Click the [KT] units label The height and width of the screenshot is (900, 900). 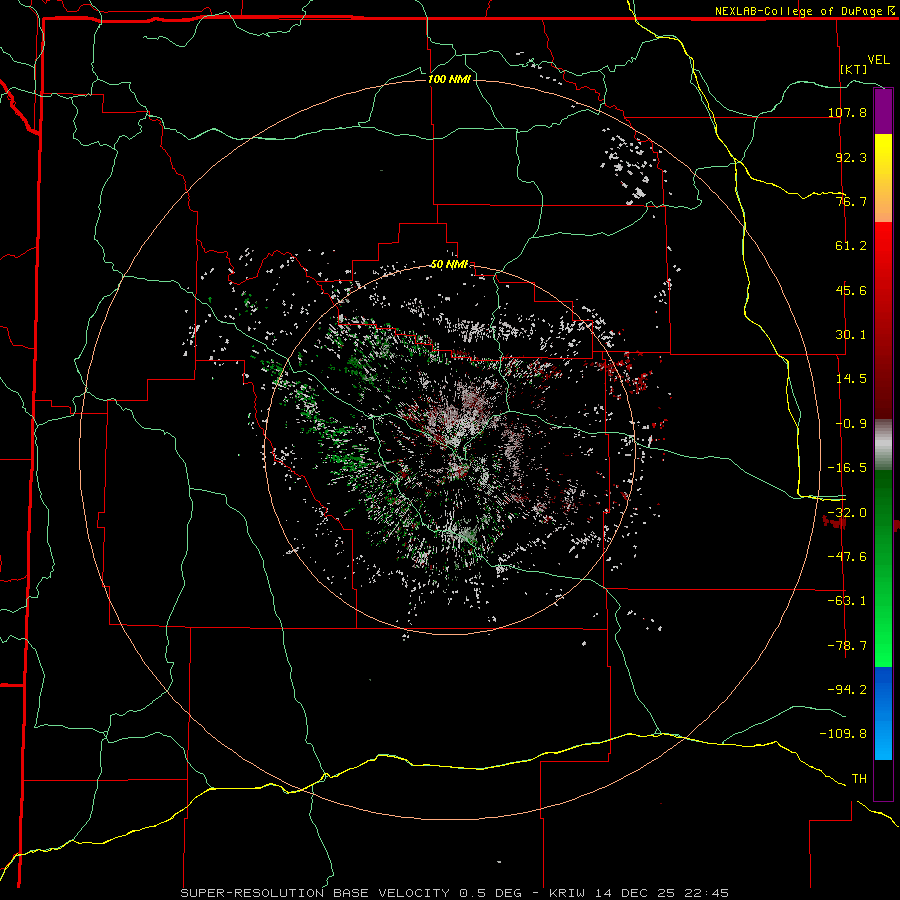click(853, 69)
